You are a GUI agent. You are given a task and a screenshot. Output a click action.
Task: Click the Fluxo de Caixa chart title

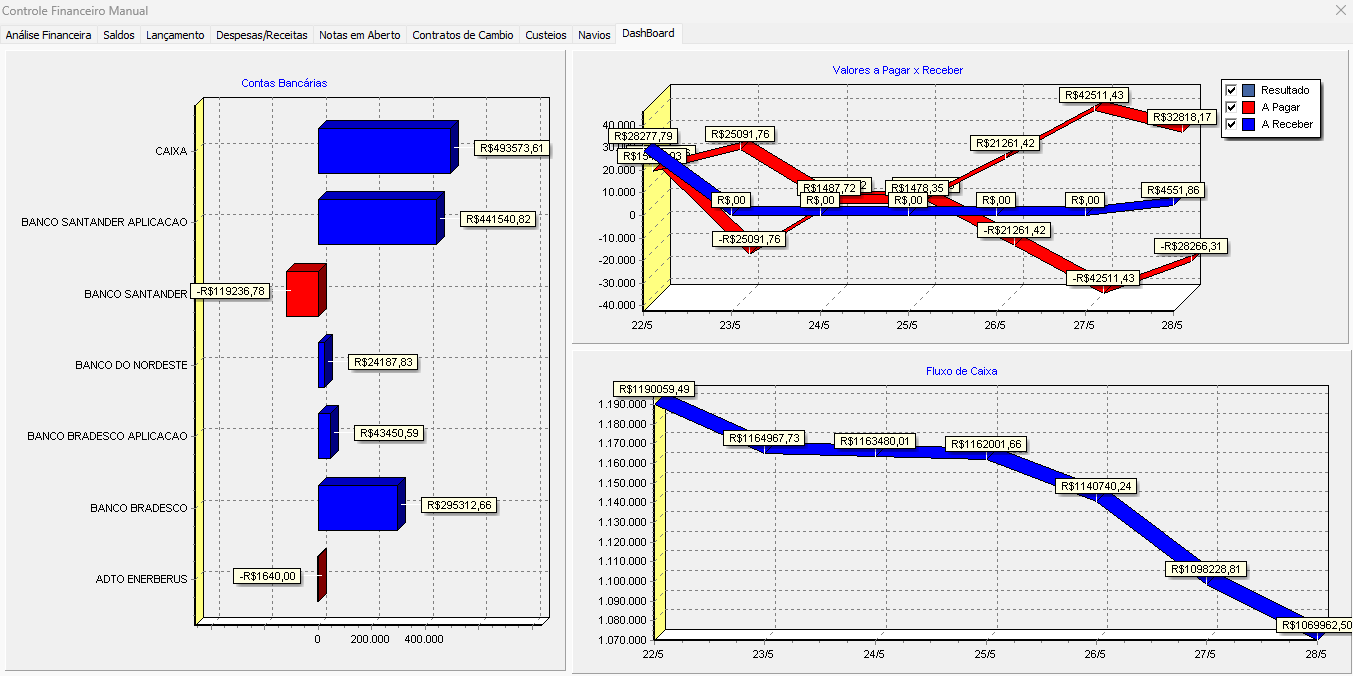click(962, 371)
